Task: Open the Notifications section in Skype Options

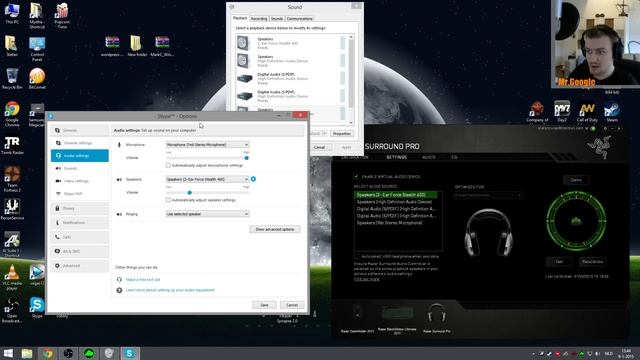Action: (x=80, y=222)
